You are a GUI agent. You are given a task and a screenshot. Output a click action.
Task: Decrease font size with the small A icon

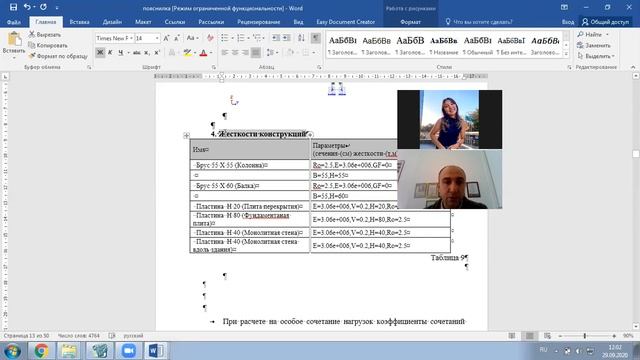point(176,38)
